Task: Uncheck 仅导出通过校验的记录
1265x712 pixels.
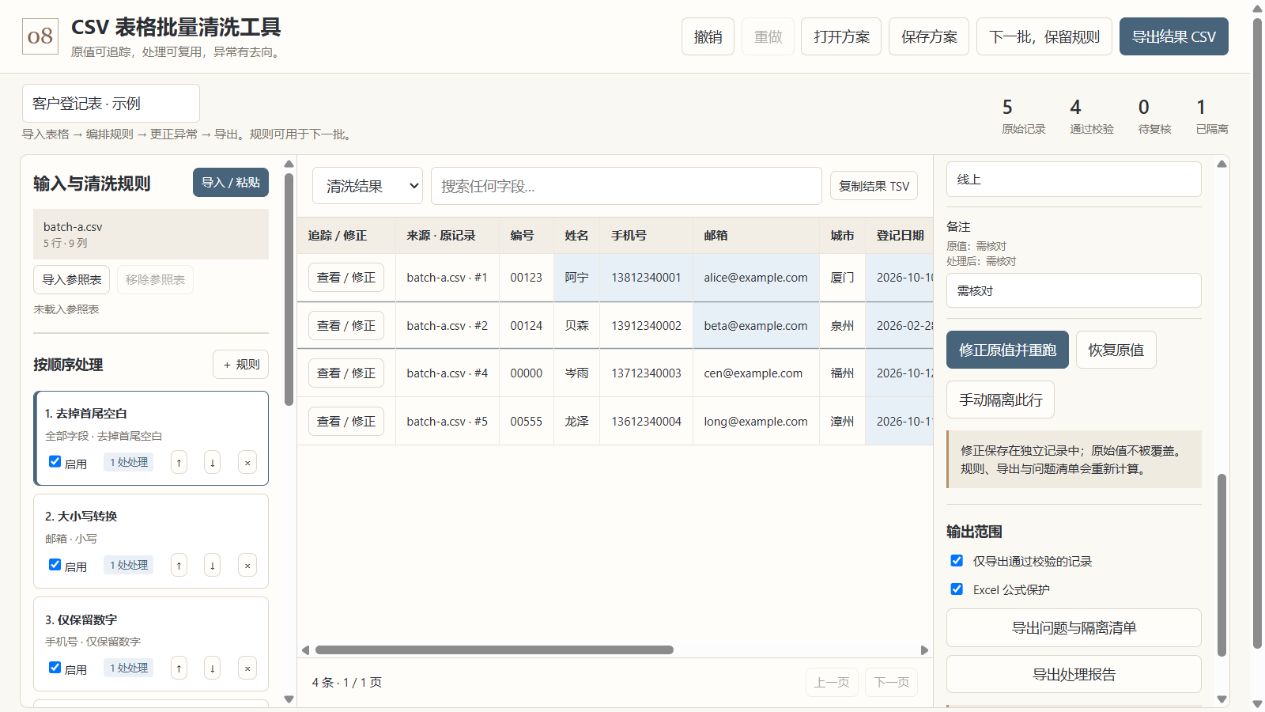Action: click(957, 561)
